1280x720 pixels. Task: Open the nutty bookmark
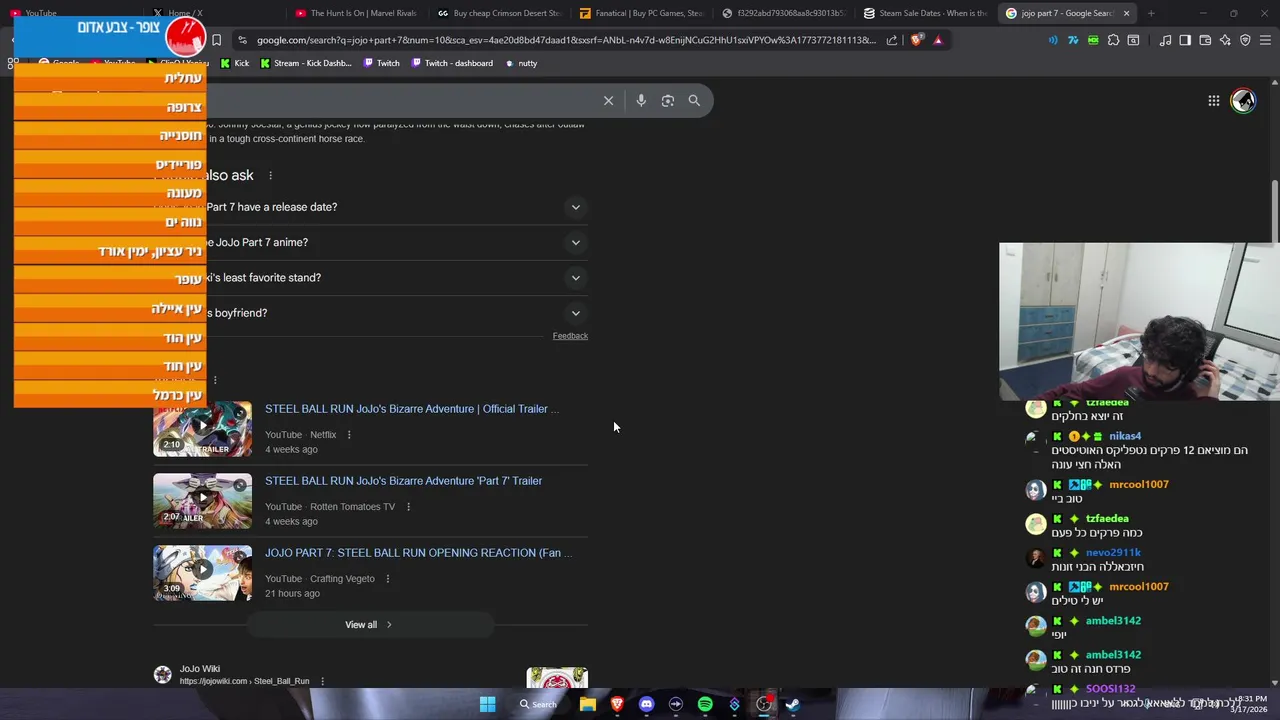click(x=521, y=63)
